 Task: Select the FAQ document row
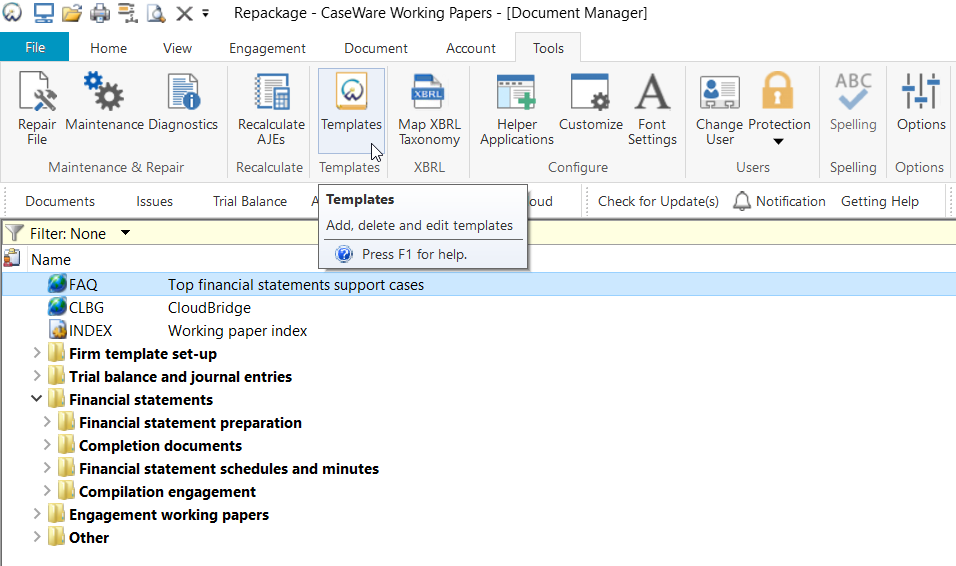tap(479, 284)
